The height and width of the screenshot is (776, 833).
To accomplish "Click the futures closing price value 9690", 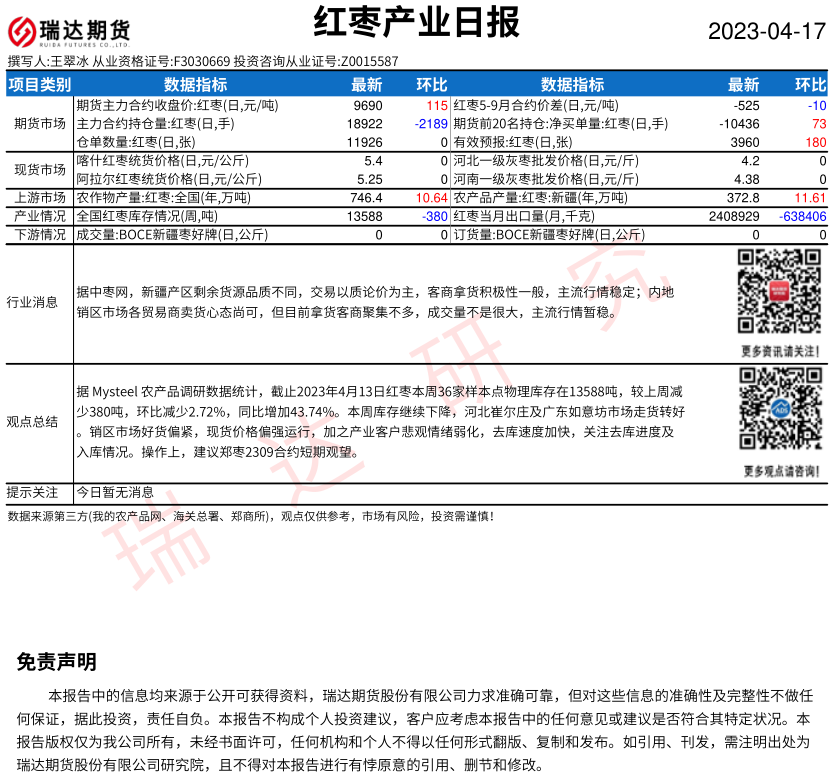I will [367, 105].
